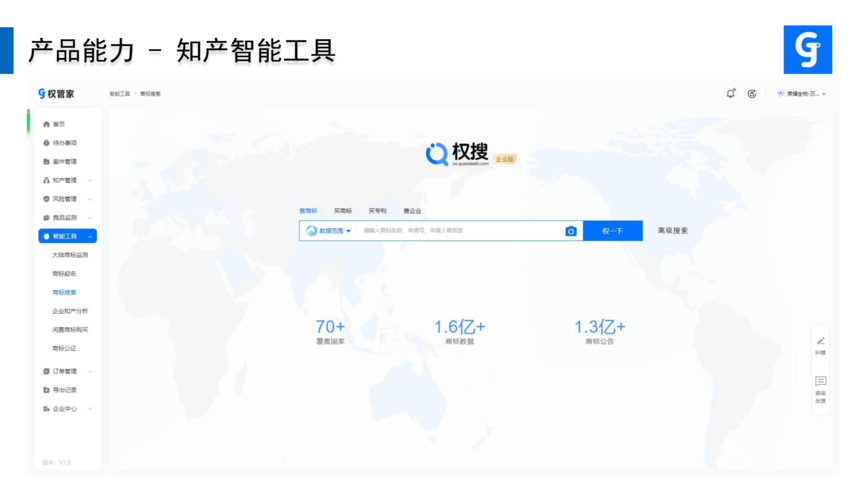Click the 知产管理 sidebar icon
This screenshot has width=860, height=484.
46,180
